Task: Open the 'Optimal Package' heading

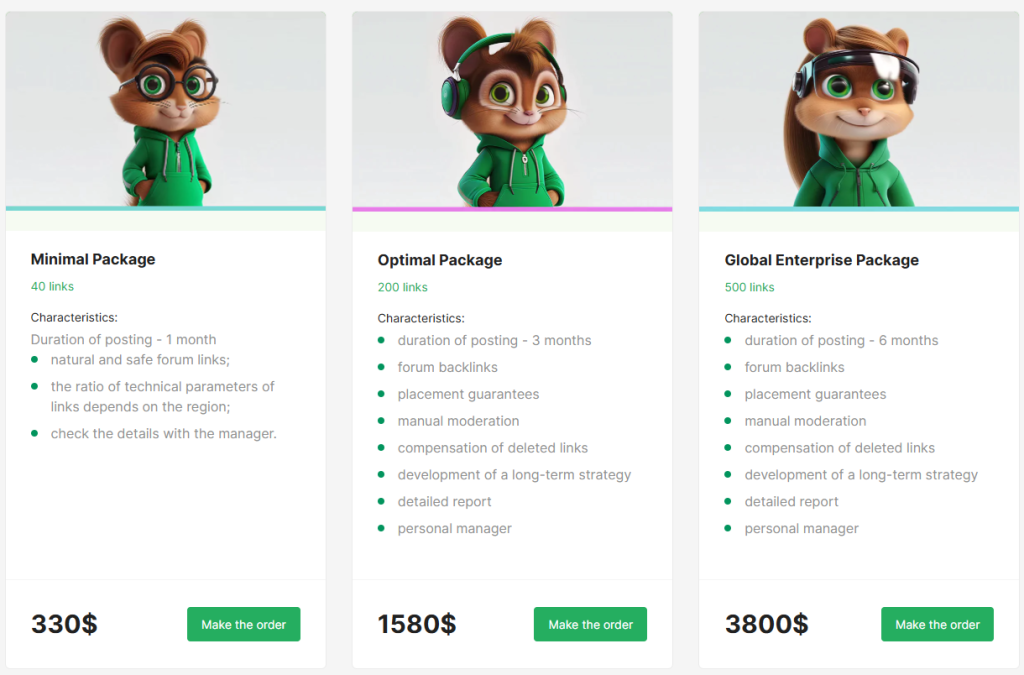Action: 440,260
